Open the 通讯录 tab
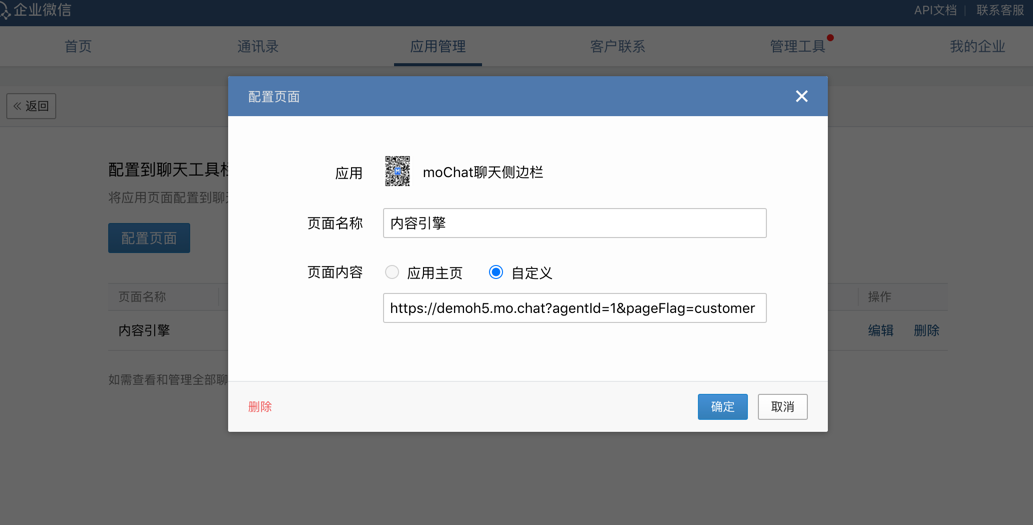 [x=258, y=46]
